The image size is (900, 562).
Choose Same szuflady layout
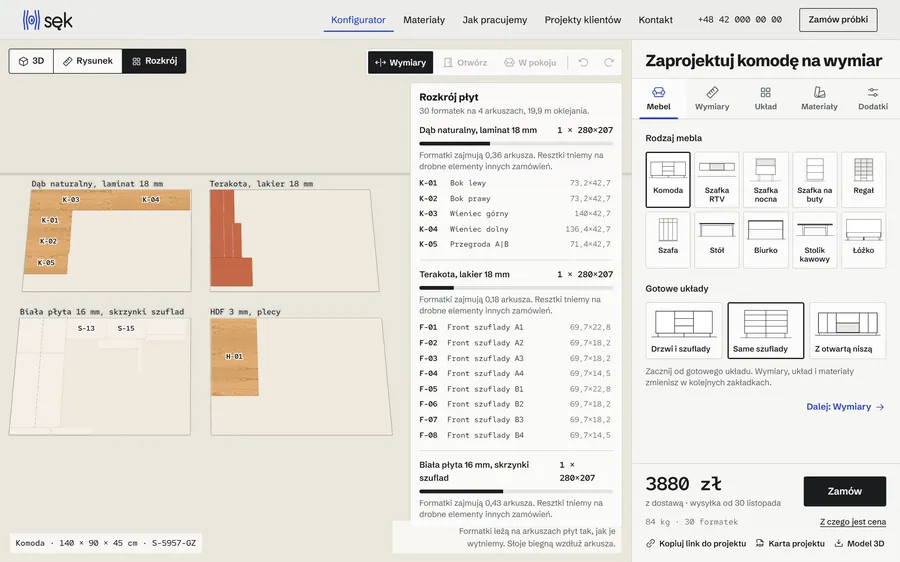pyautogui.click(x=766, y=331)
